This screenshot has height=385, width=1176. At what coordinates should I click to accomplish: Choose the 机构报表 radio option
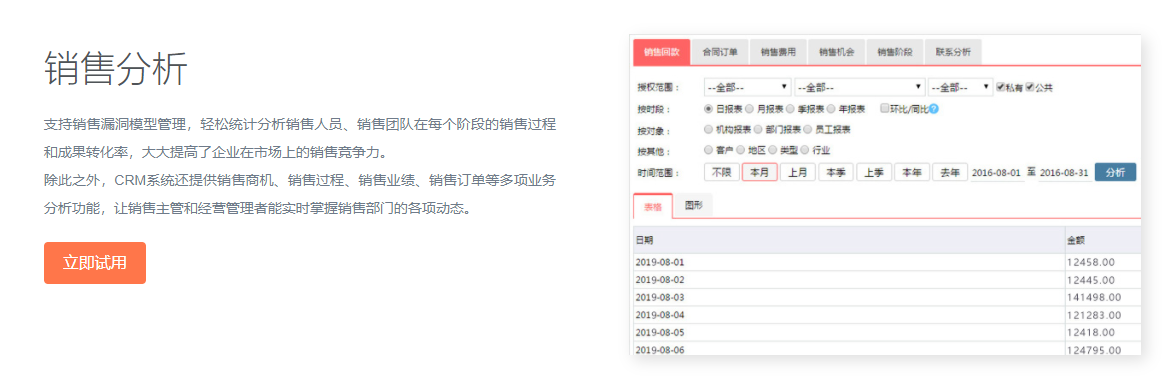tap(709, 130)
